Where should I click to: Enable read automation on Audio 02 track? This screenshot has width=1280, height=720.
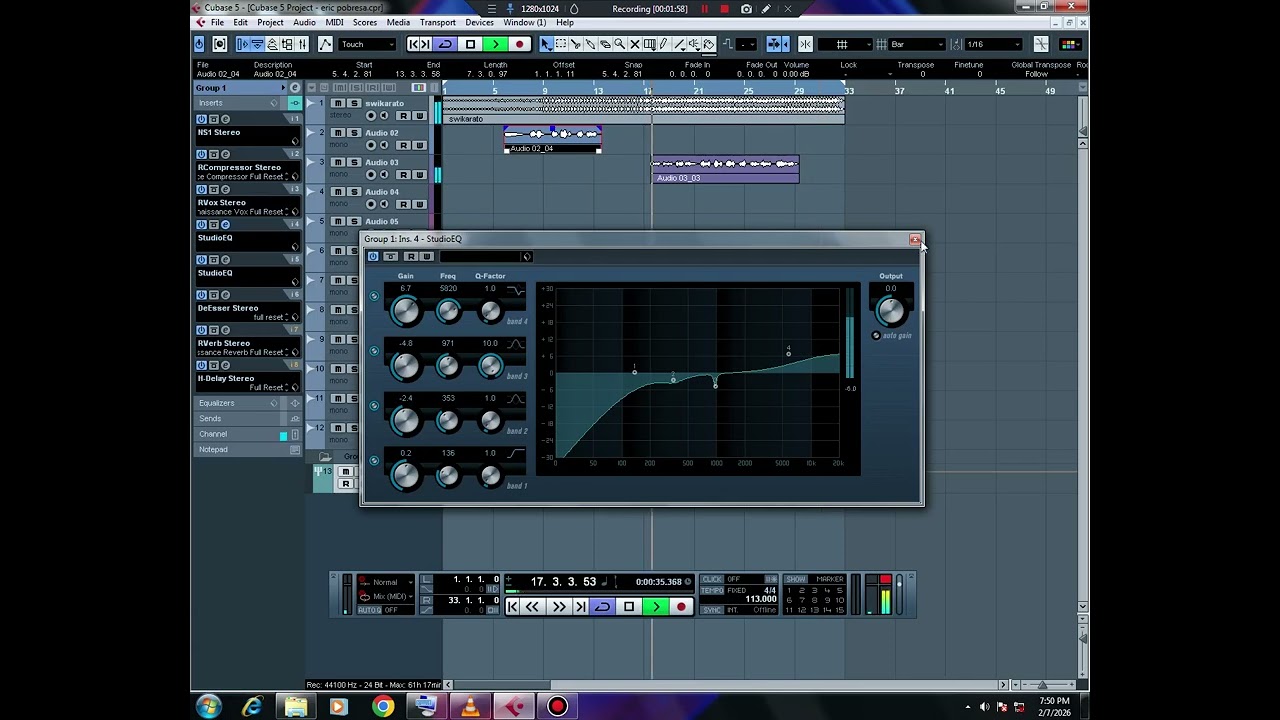pos(403,145)
